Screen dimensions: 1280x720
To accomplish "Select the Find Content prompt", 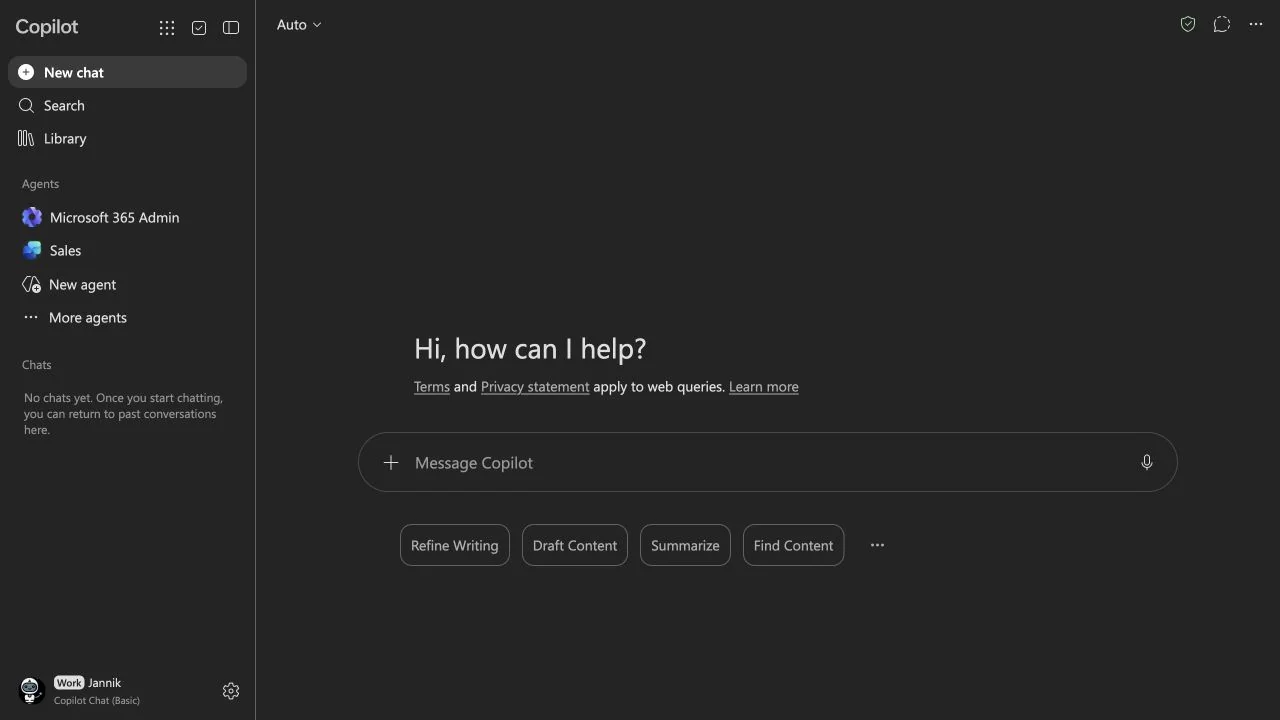I will [x=794, y=545].
